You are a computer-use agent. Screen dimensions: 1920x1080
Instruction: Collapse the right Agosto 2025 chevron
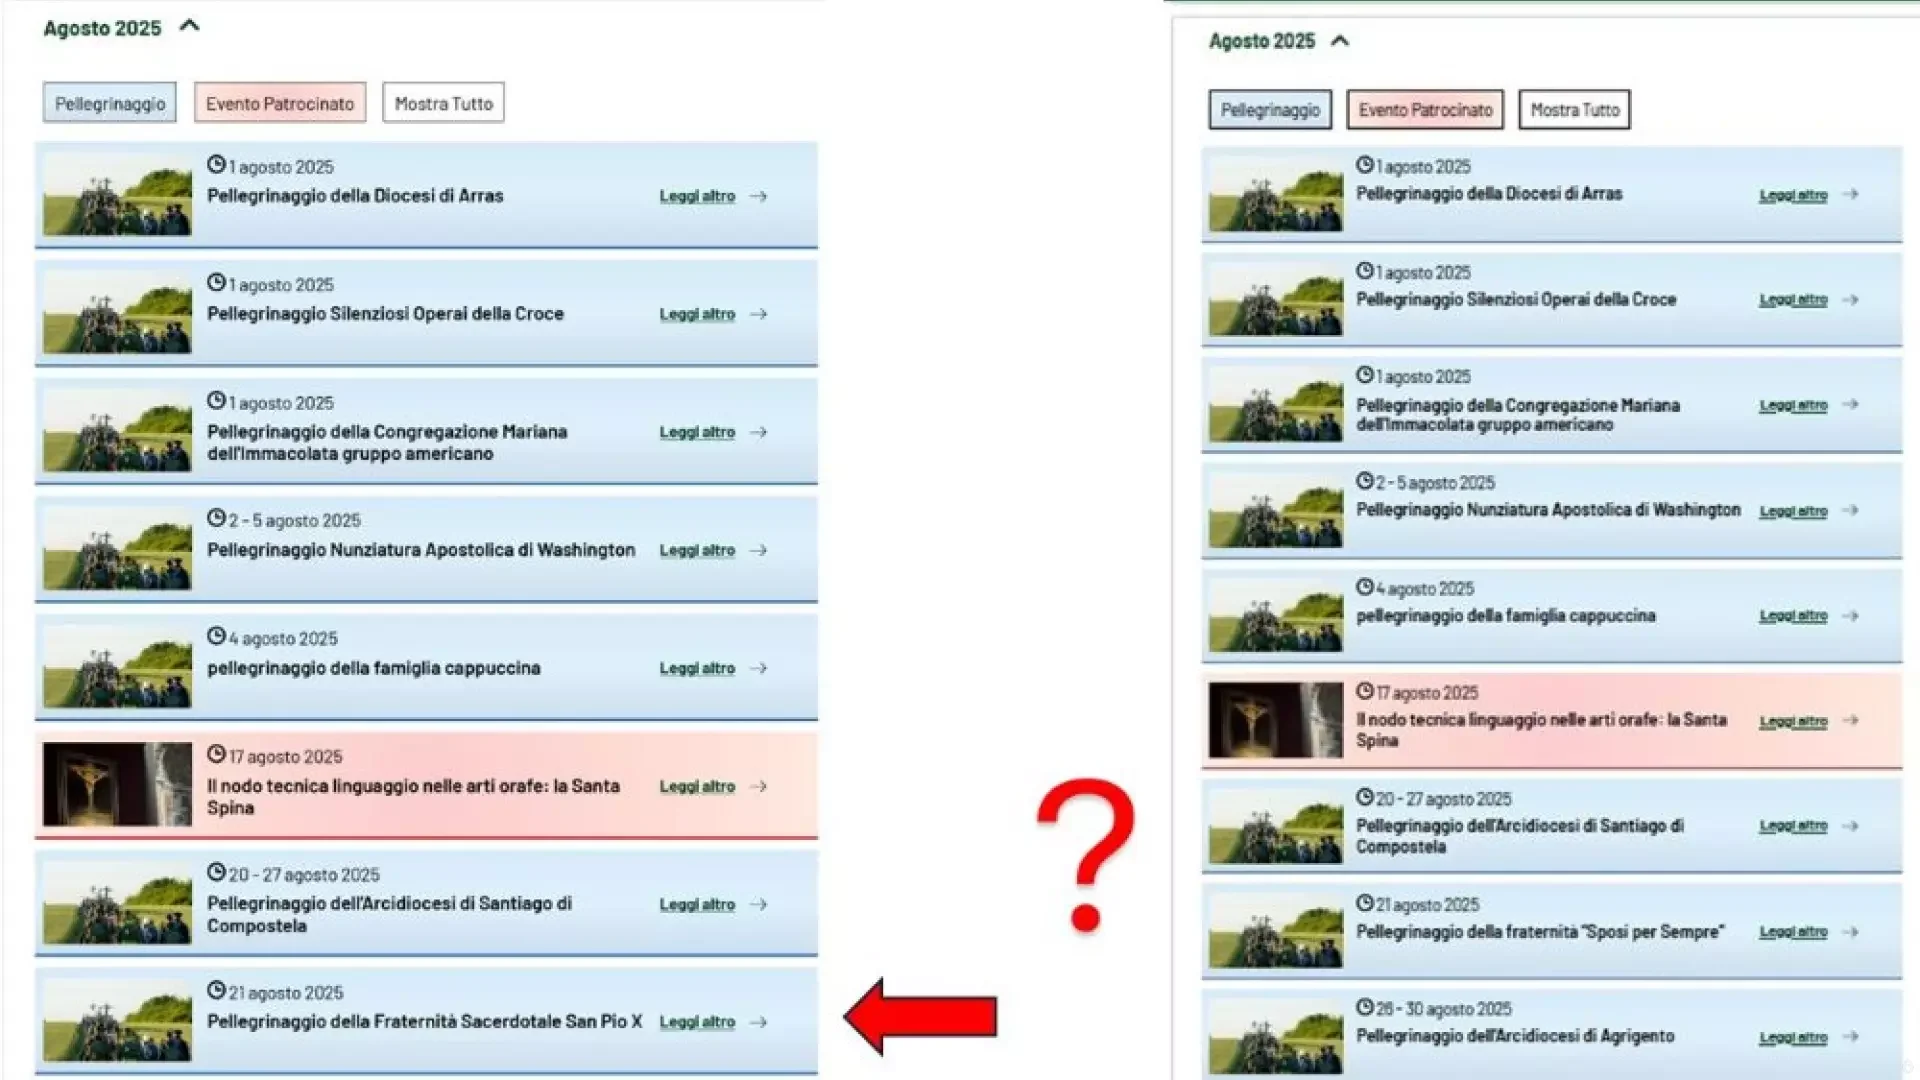[x=1340, y=41]
